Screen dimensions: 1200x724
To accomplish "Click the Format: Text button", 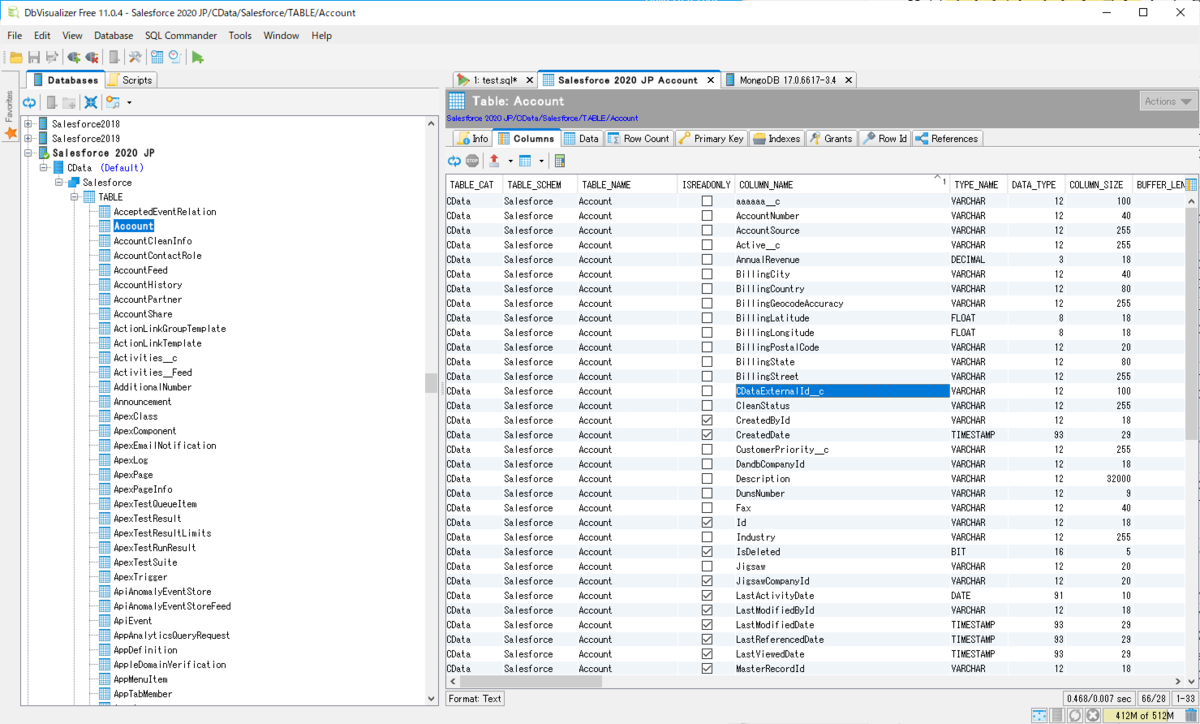I will coord(475,699).
